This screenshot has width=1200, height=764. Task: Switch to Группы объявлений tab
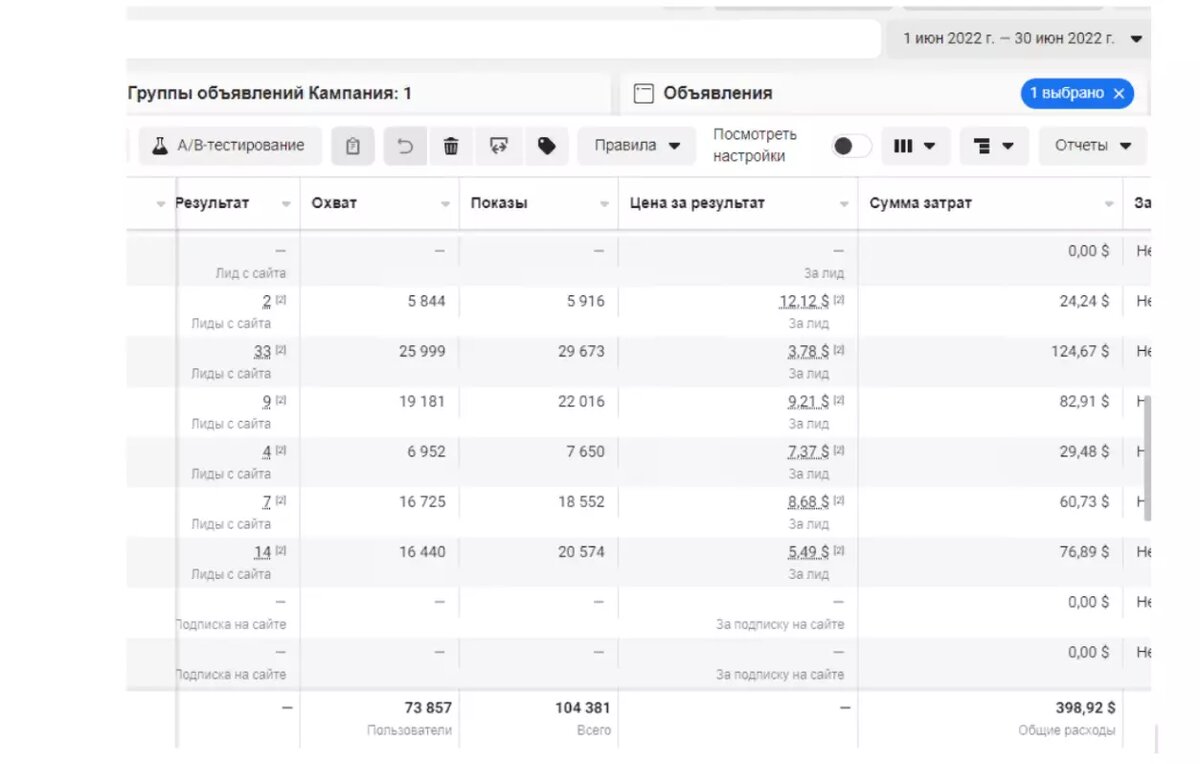pyautogui.click(x=270, y=93)
